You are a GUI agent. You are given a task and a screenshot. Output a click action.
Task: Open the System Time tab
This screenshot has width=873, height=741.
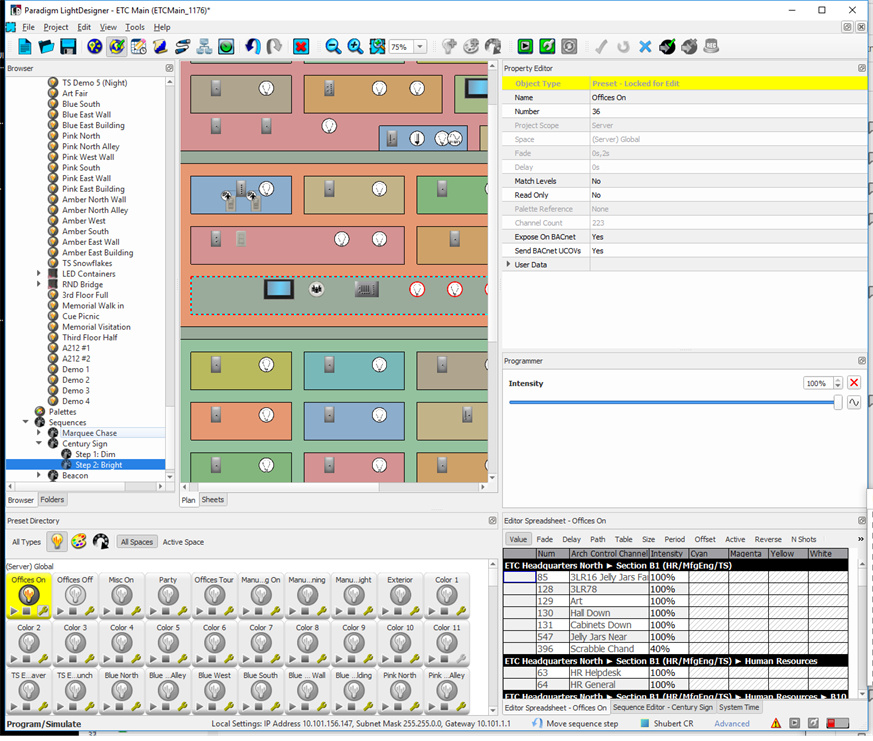coord(739,707)
